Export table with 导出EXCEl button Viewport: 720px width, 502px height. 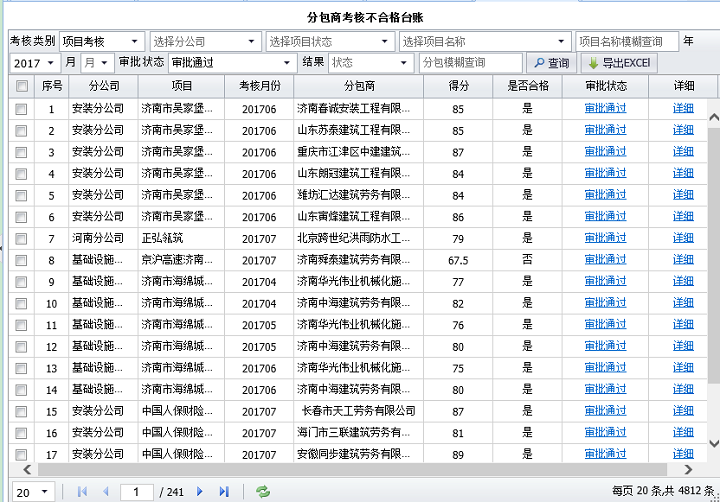click(619, 63)
